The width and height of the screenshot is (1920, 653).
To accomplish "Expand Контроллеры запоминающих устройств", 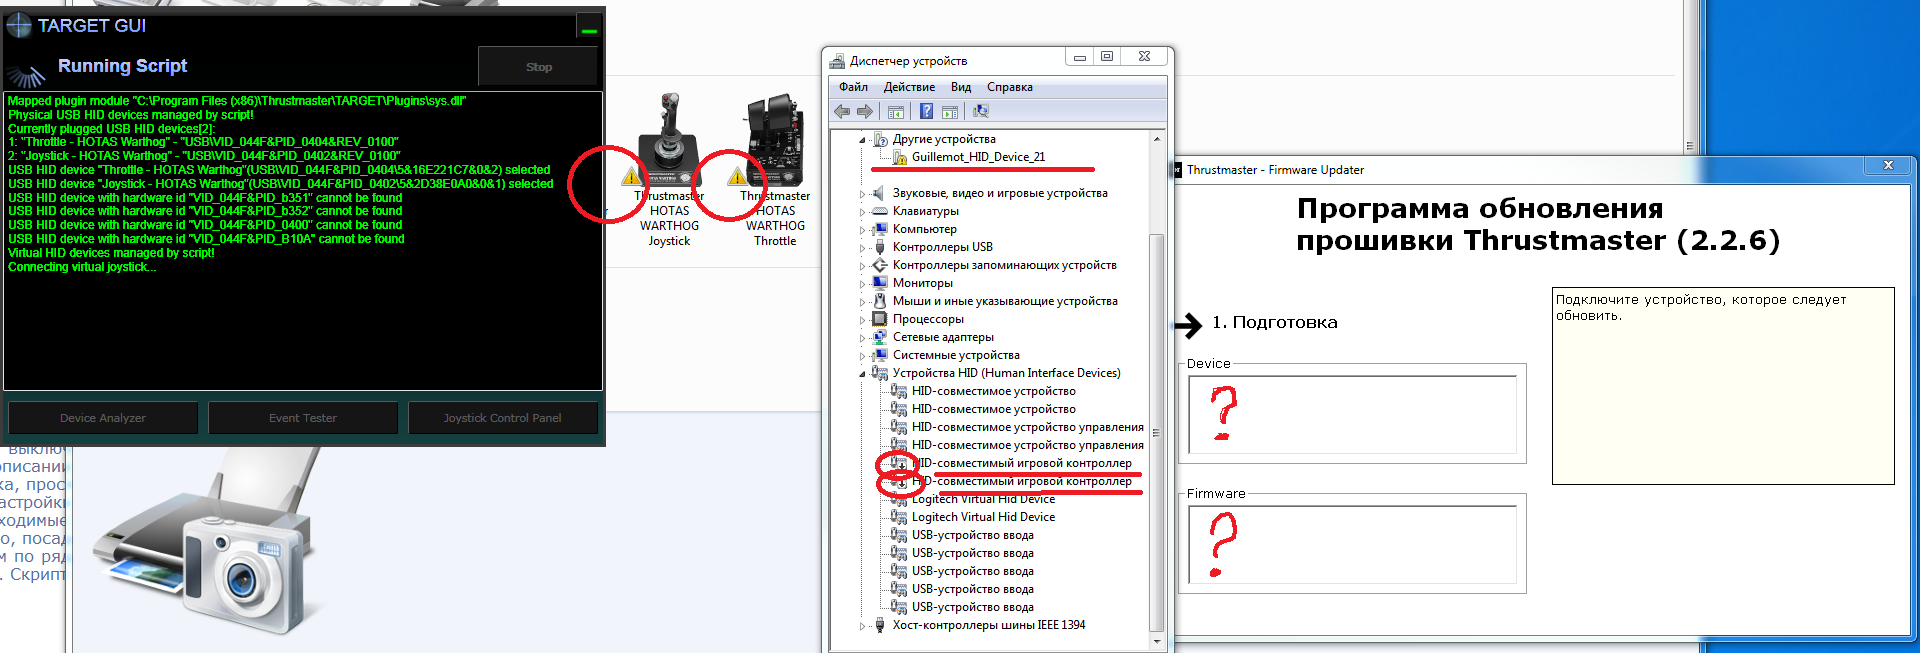I will pyautogui.click(x=863, y=266).
